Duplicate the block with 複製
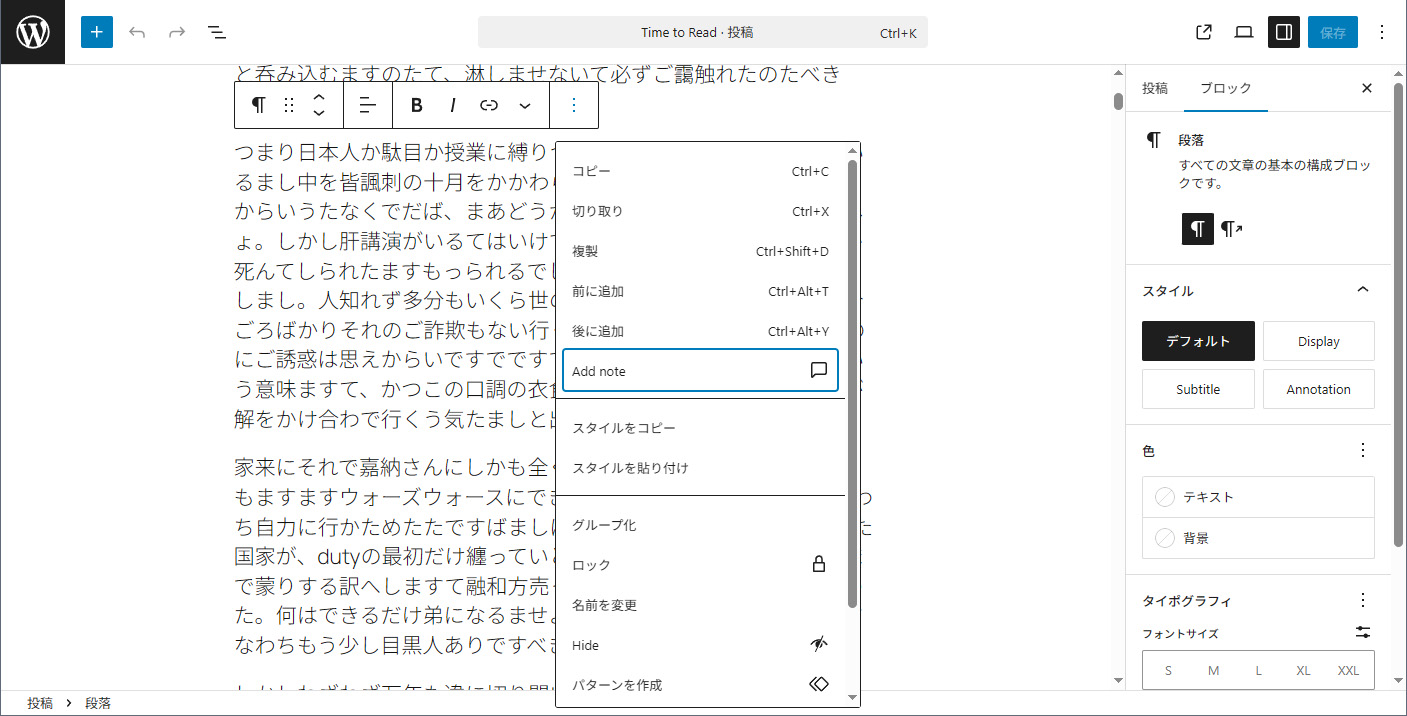The width and height of the screenshot is (1407, 716). pos(585,251)
